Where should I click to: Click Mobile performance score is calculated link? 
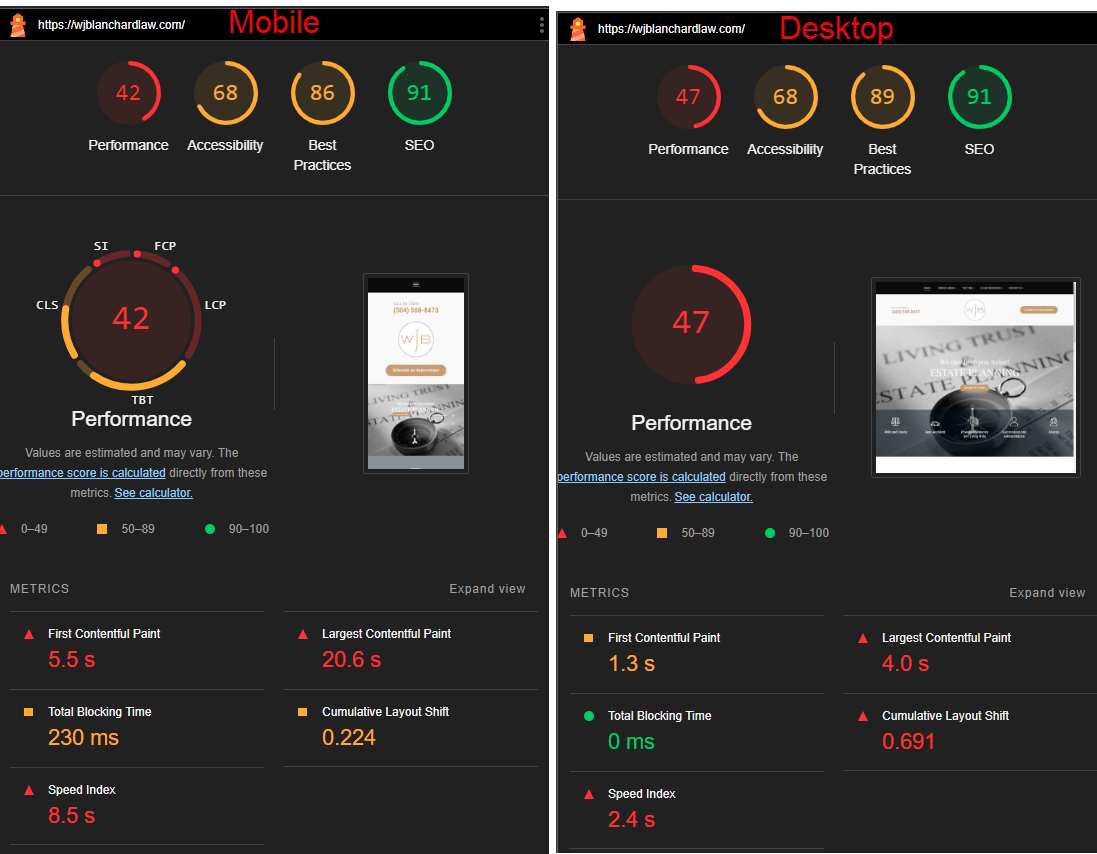coord(82,473)
